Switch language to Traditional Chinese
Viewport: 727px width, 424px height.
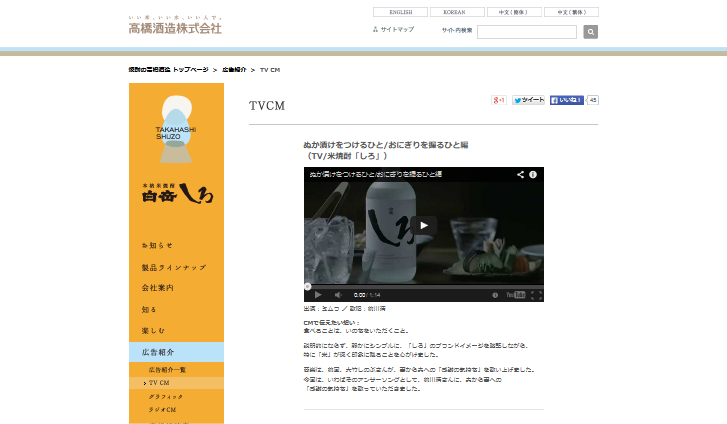click(x=571, y=12)
